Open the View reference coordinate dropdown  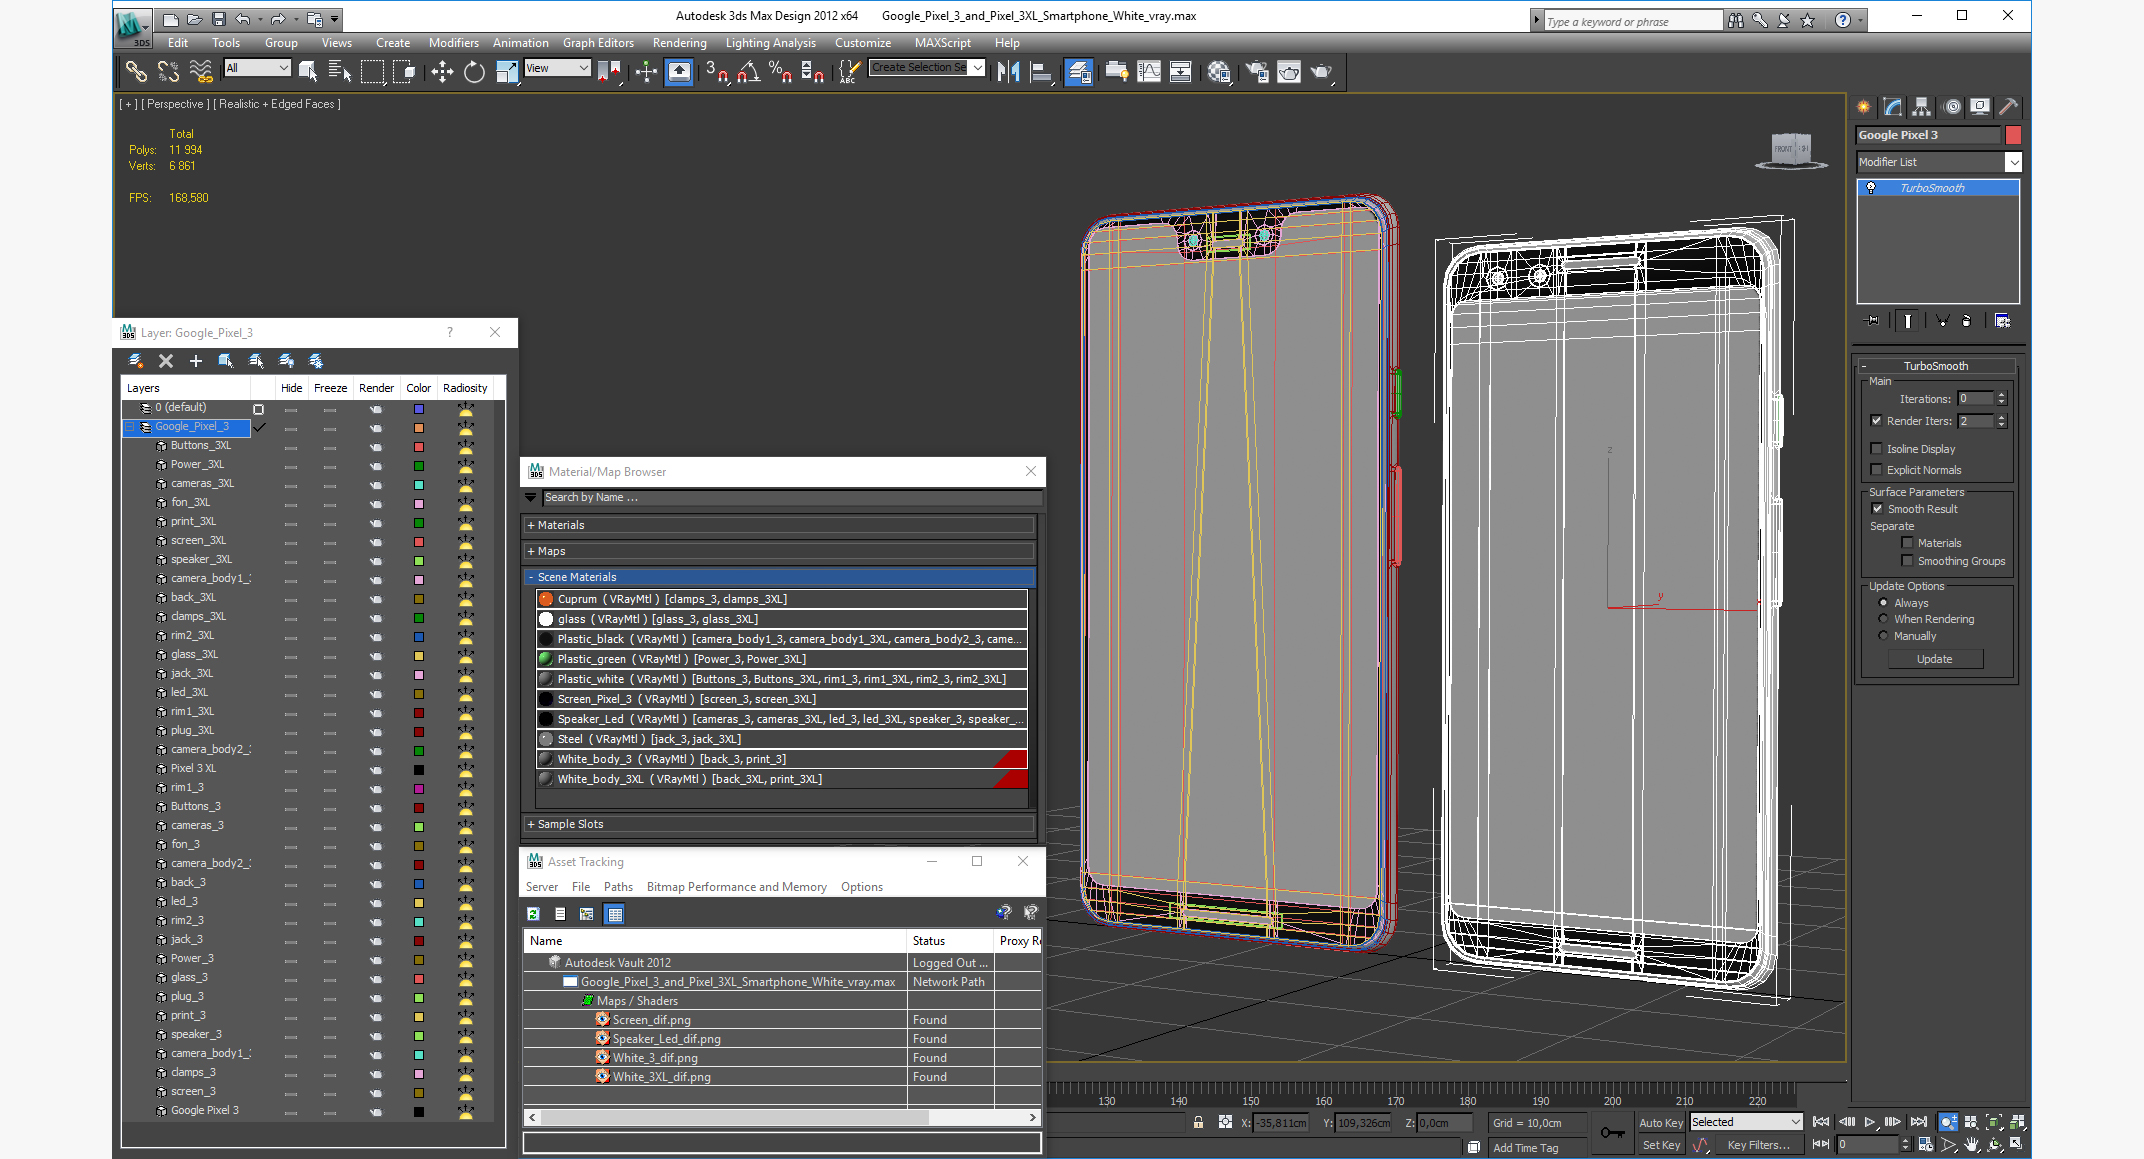click(557, 68)
